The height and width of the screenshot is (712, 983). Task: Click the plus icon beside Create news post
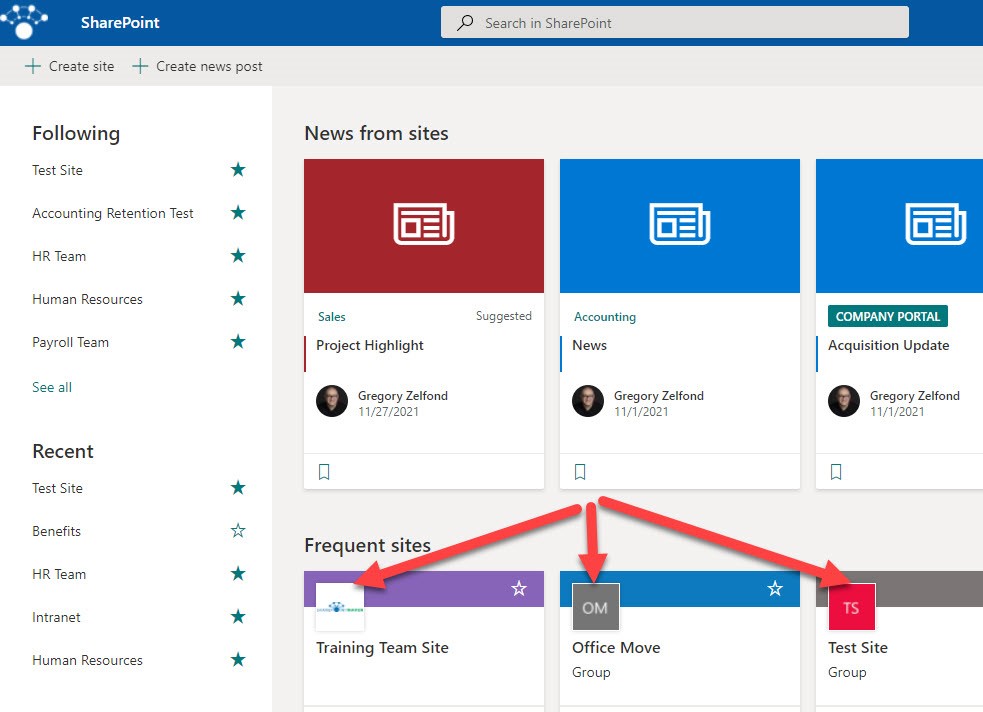[140, 66]
